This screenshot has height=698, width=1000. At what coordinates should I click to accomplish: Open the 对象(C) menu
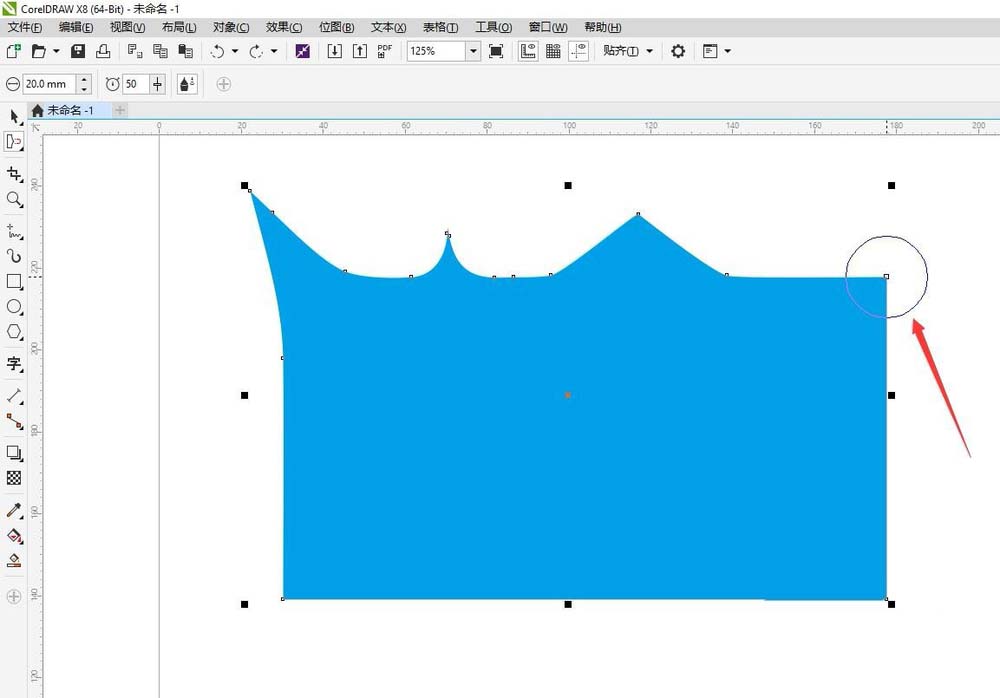tap(231, 27)
